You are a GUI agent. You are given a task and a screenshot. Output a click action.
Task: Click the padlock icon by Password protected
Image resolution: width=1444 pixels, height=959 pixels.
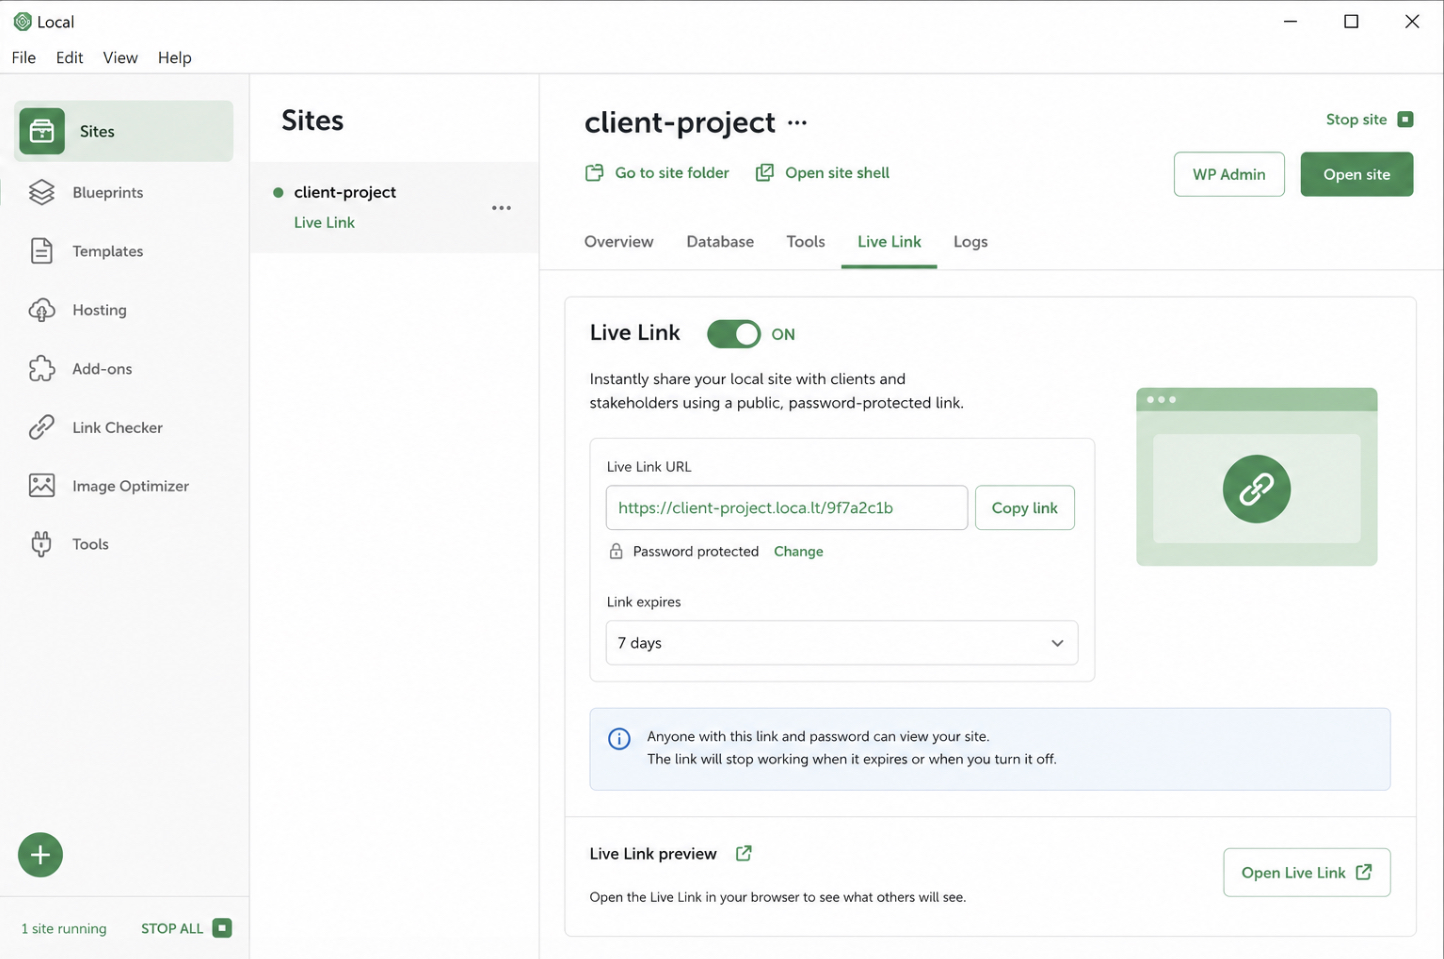616,551
